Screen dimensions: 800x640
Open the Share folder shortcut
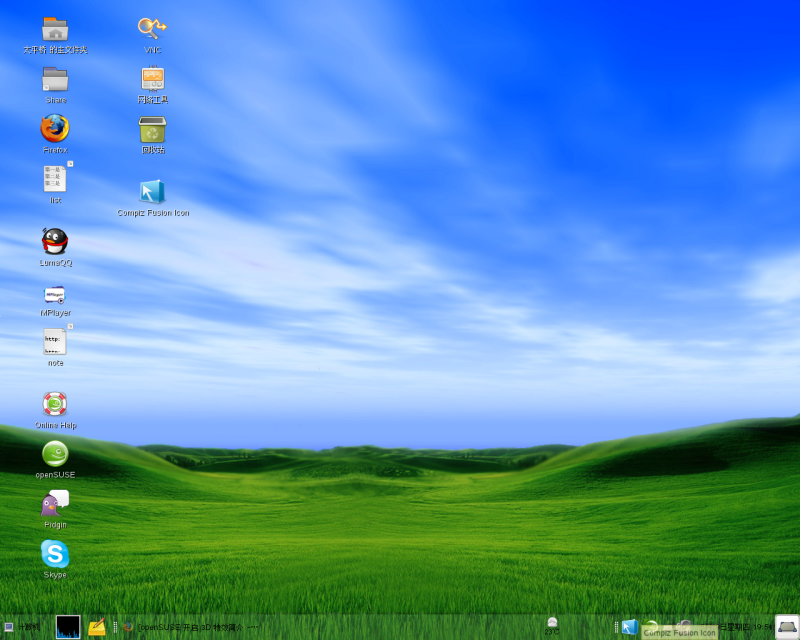pyautogui.click(x=55, y=79)
